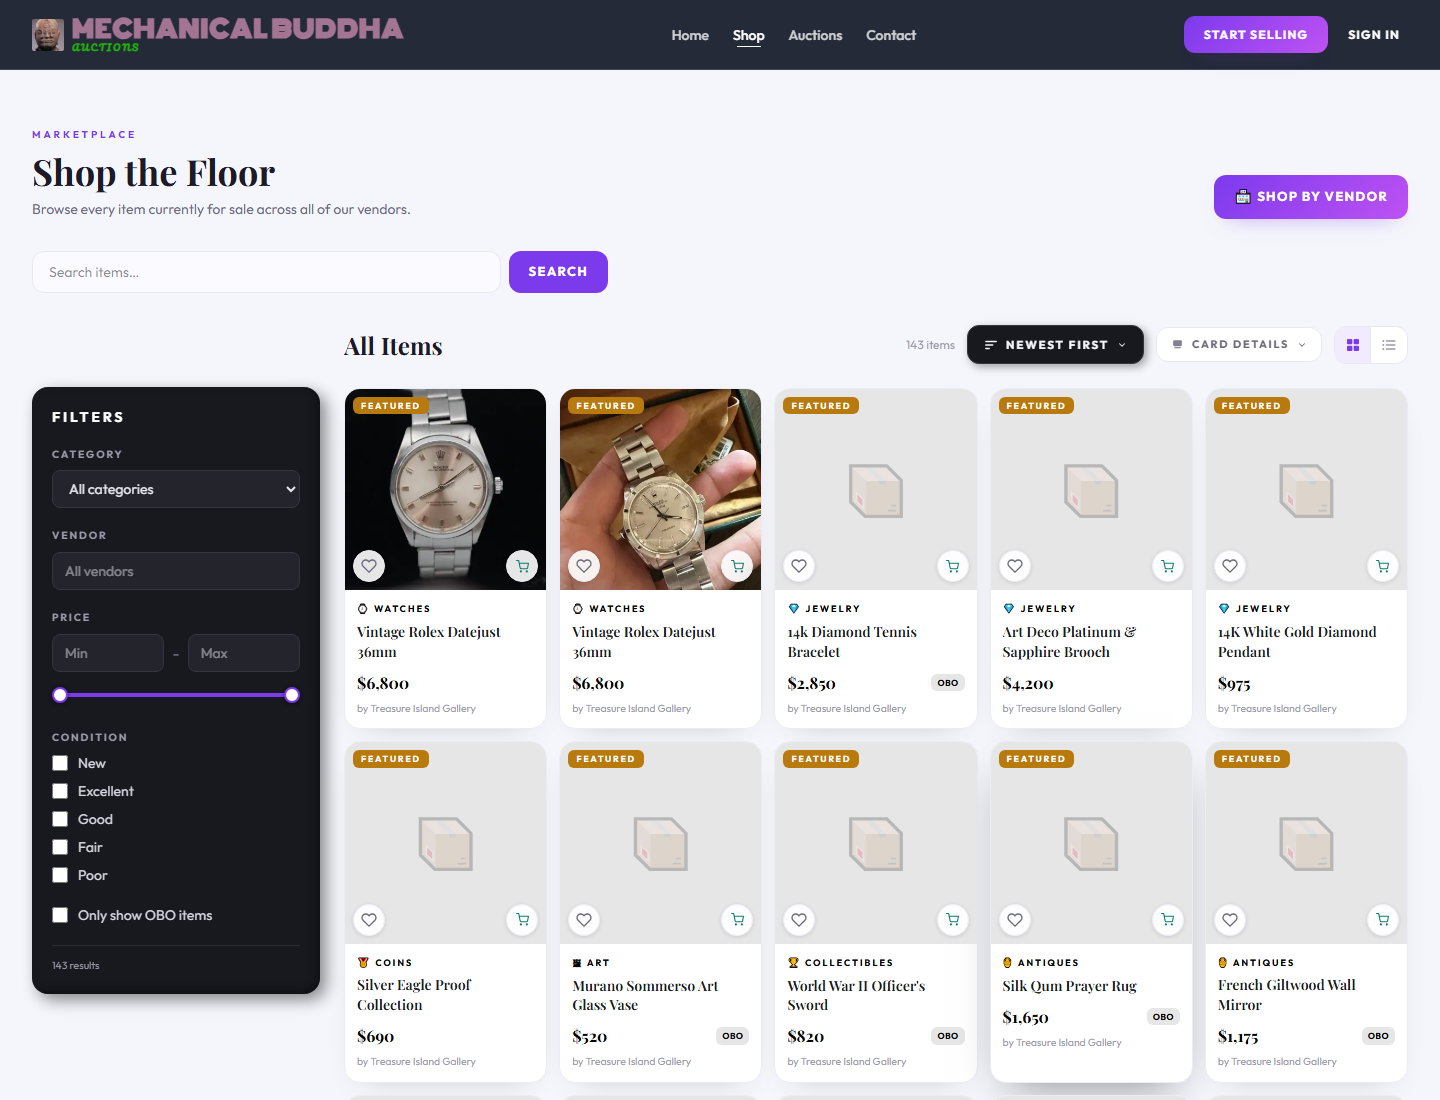Click Sign In

pos(1373,35)
